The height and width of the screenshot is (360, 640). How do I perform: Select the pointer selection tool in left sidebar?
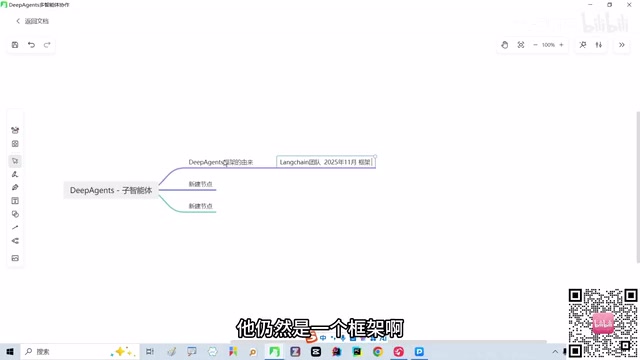click(15, 161)
